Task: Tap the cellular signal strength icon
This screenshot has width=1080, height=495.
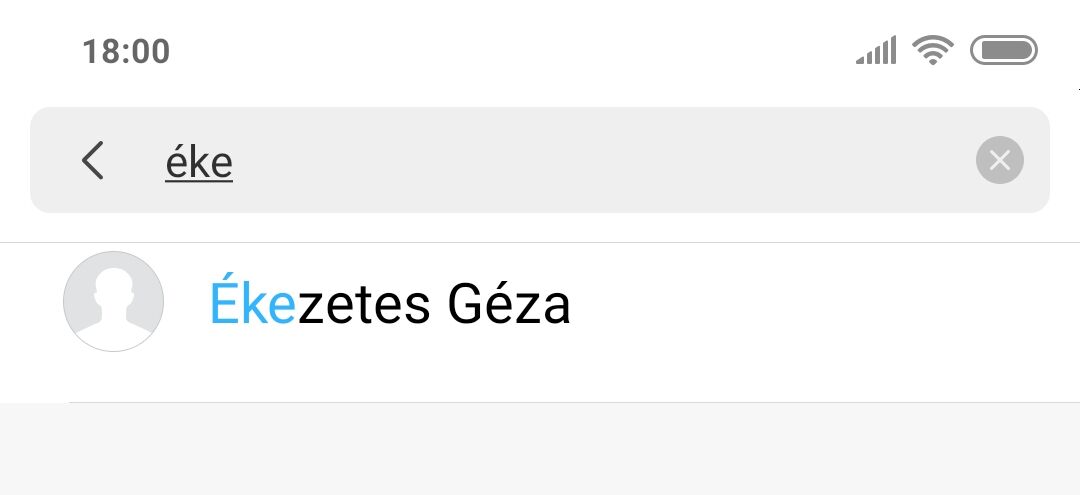Action: click(x=876, y=50)
